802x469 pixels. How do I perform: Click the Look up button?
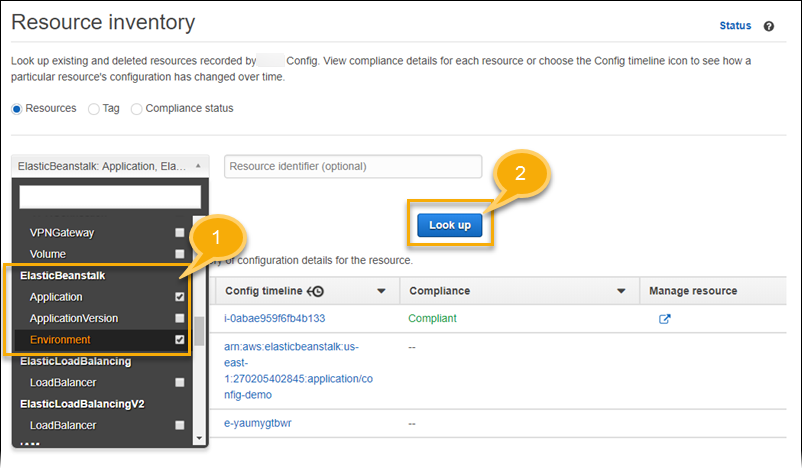point(449,226)
